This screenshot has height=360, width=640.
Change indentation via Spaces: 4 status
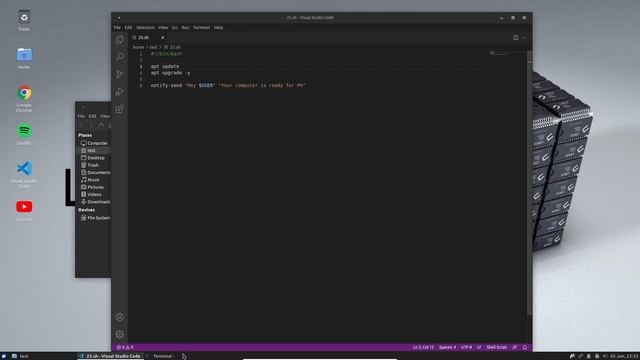pos(447,347)
